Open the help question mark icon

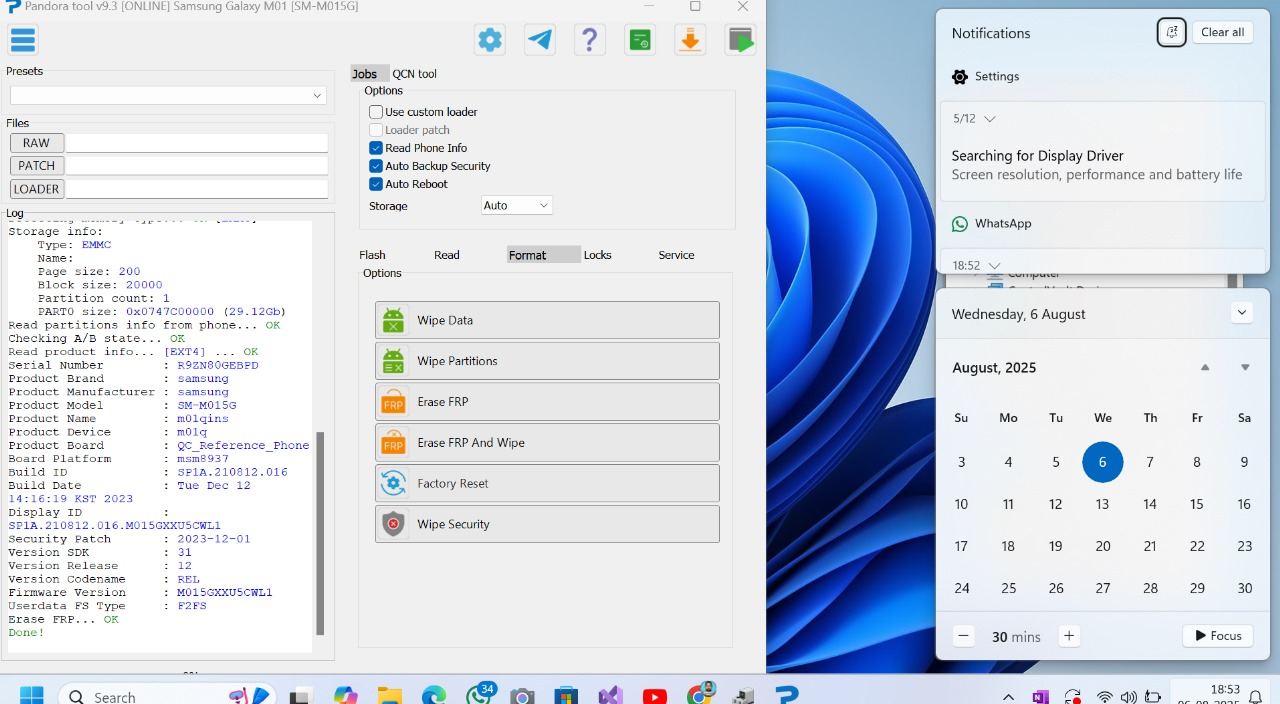click(590, 40)
